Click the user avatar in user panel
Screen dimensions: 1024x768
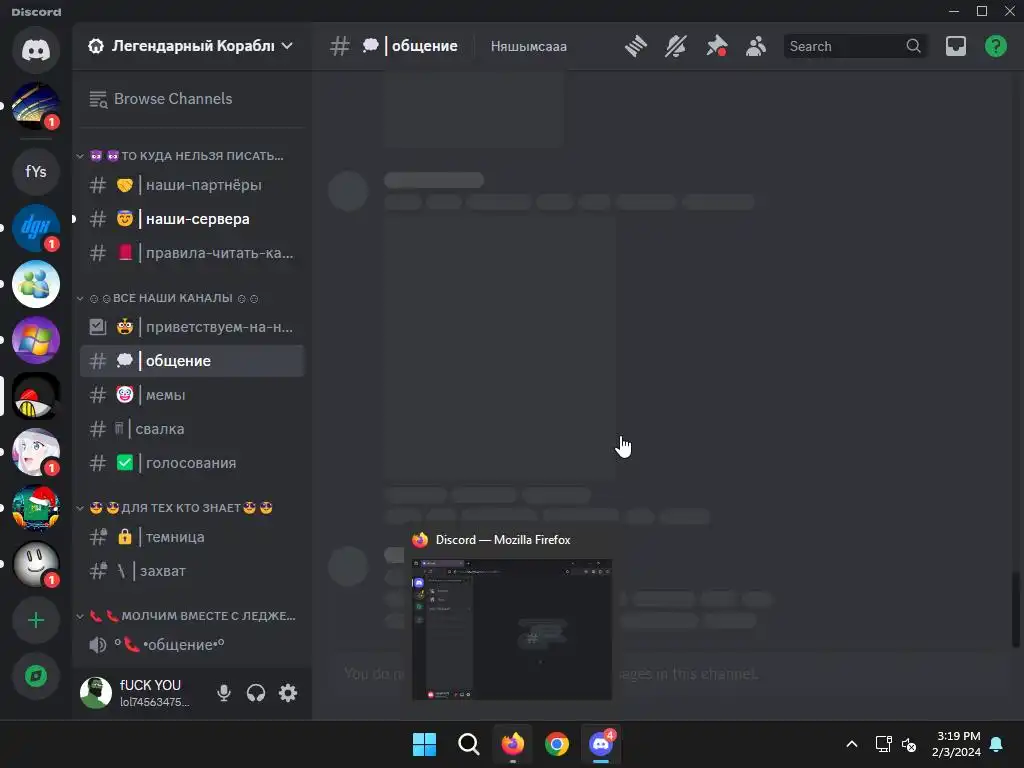click(96, 693)
